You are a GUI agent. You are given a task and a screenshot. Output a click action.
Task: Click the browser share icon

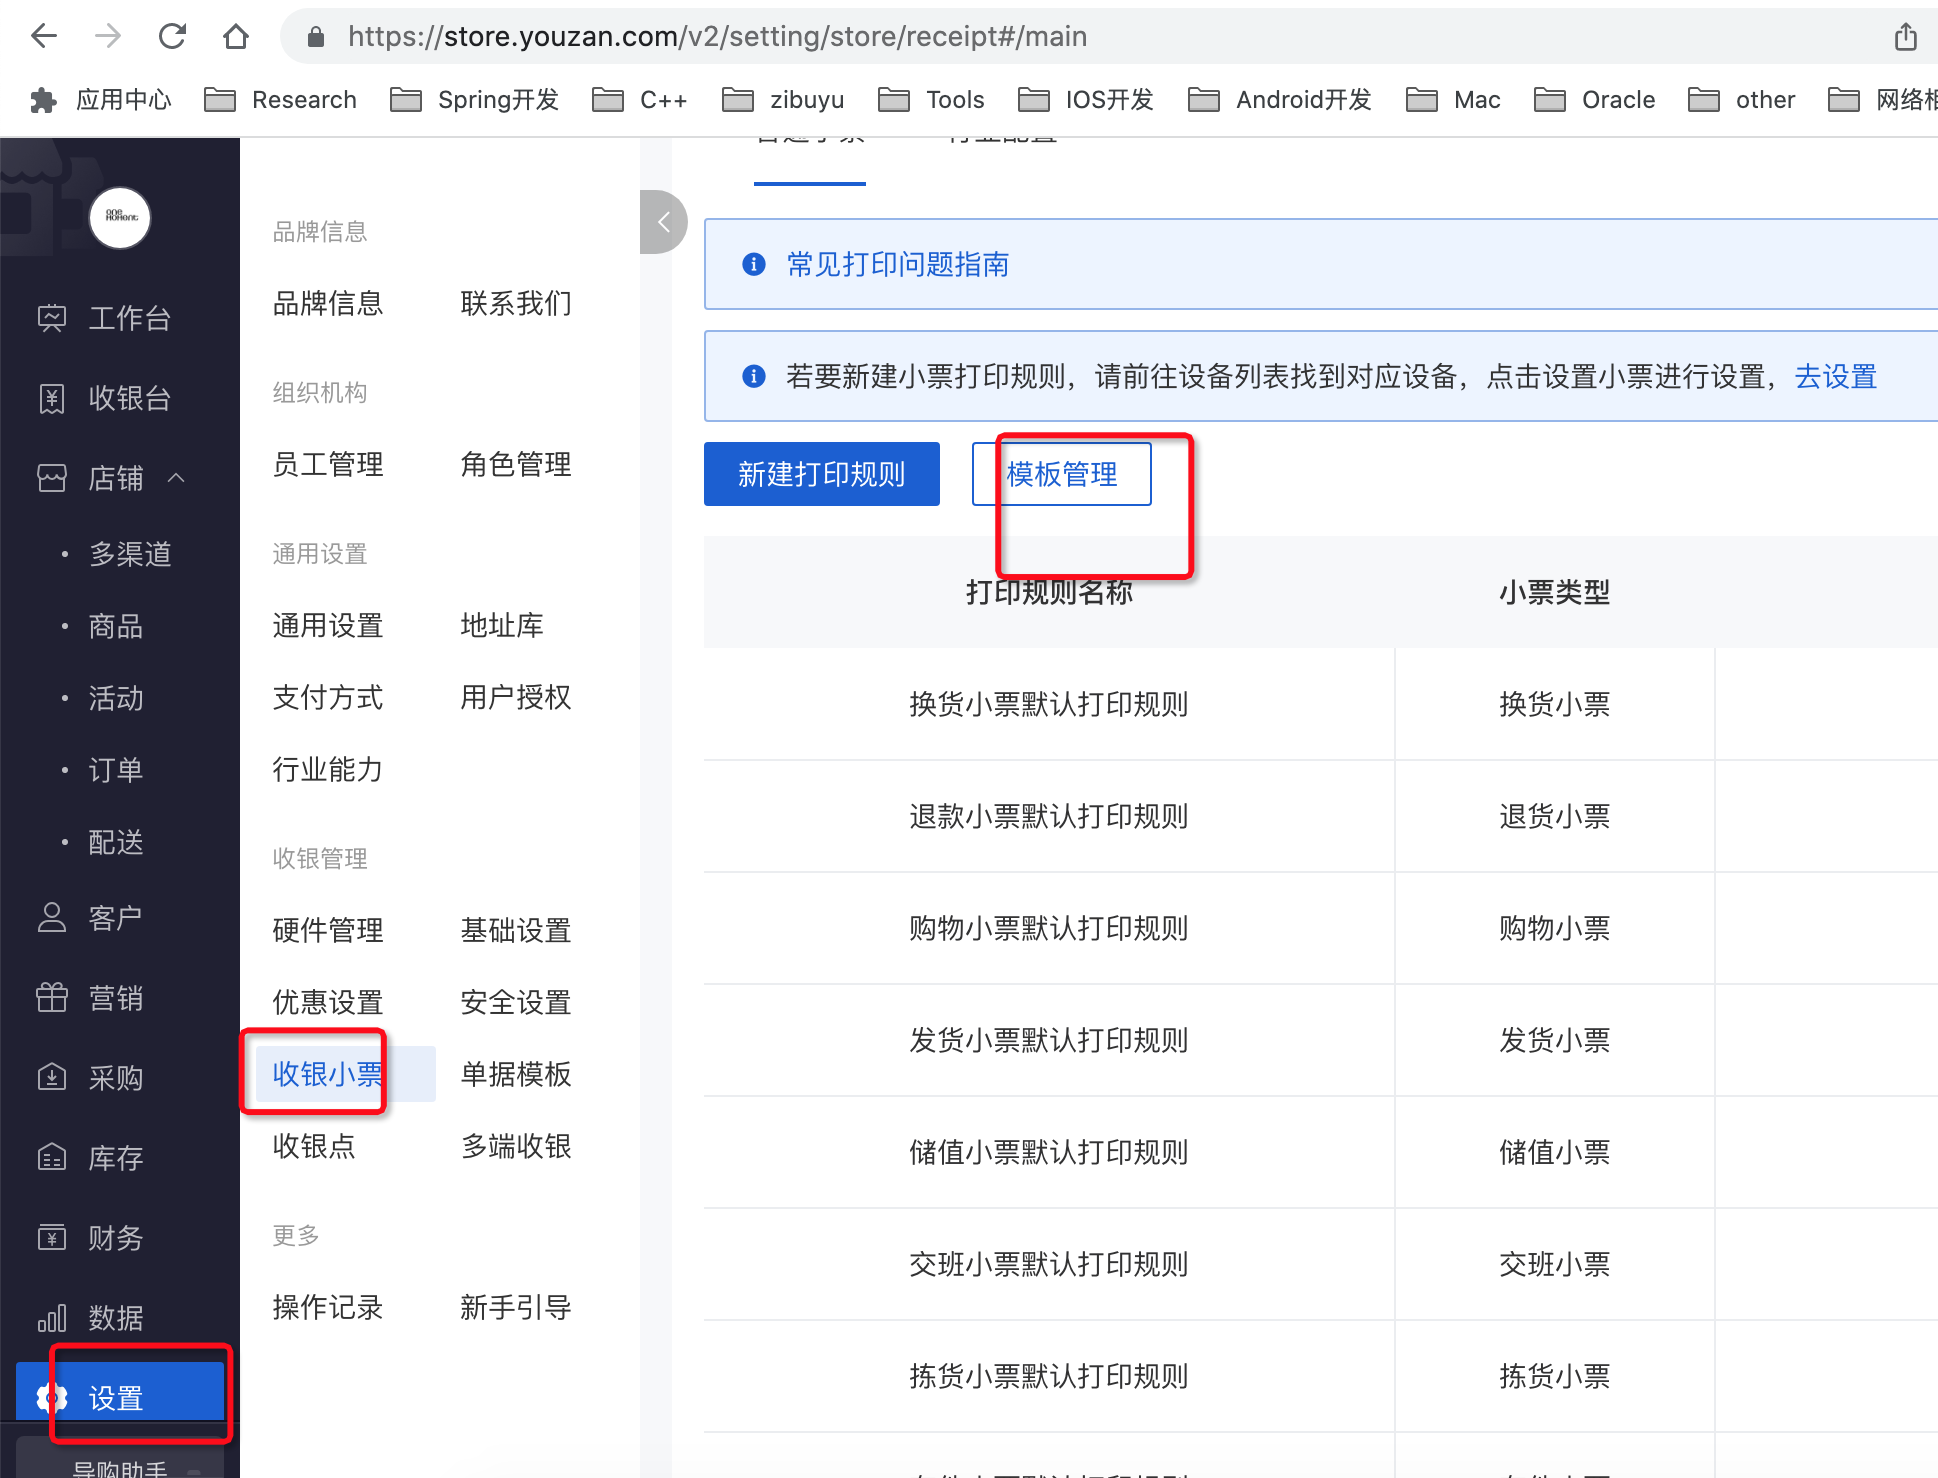(x=1905, y=37)
